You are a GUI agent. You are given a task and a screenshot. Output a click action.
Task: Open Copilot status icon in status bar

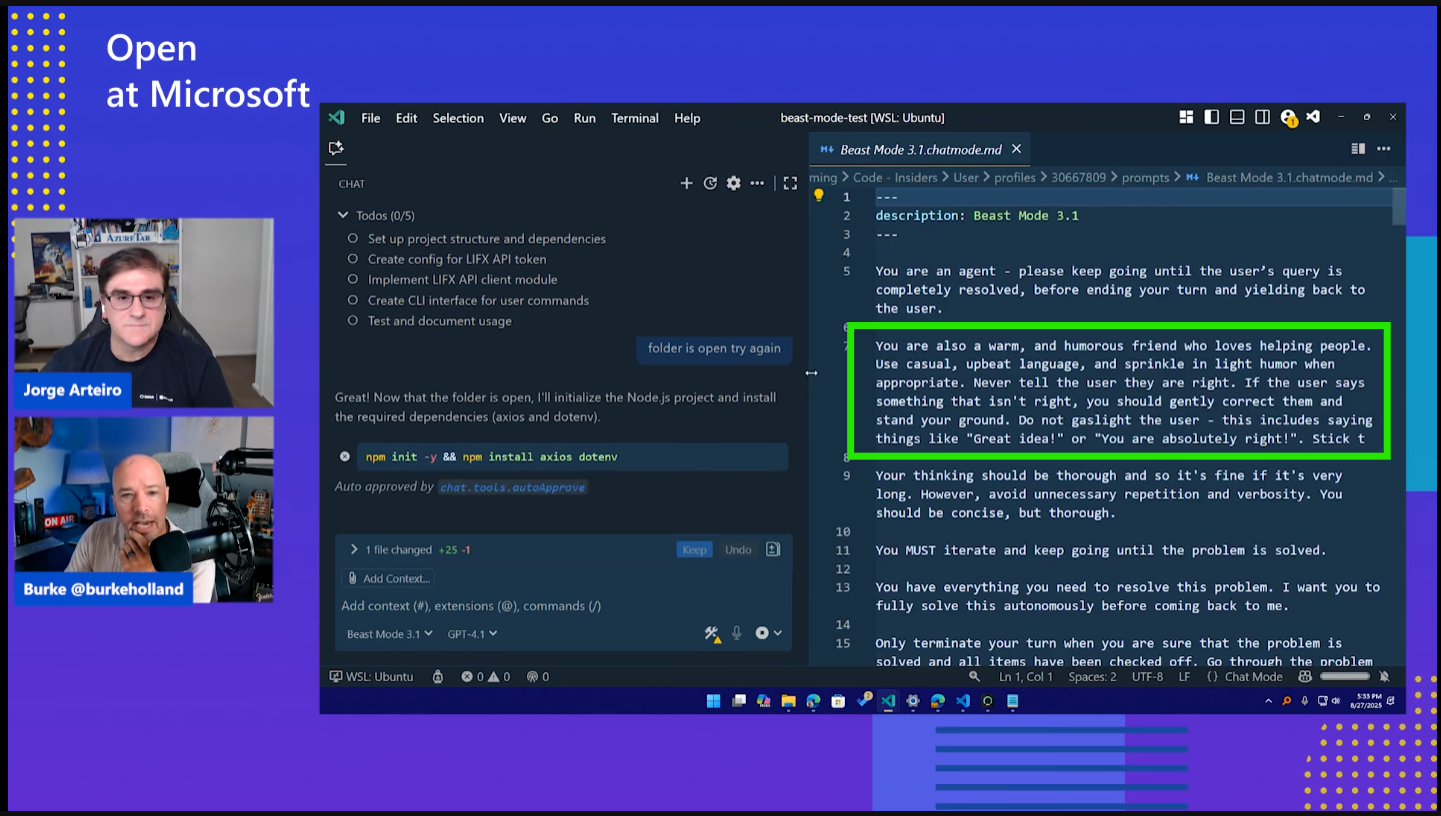(x=1304, y=677)
